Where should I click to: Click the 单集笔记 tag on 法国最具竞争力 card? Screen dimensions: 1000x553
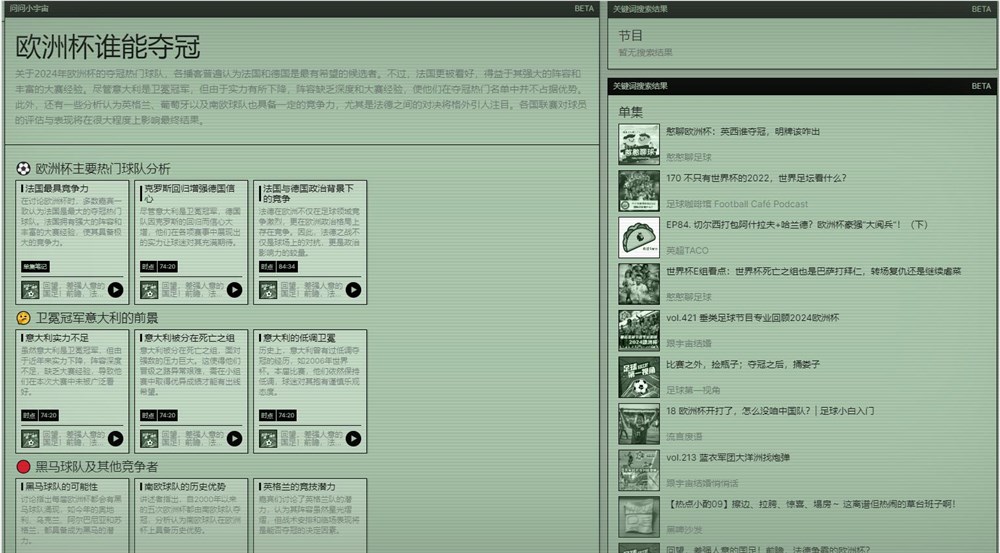35,267
